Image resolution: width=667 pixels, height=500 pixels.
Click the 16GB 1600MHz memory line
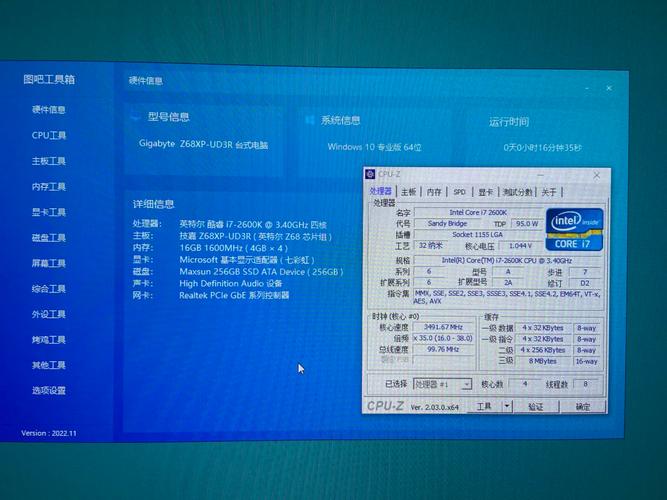(x=234, y=248)
